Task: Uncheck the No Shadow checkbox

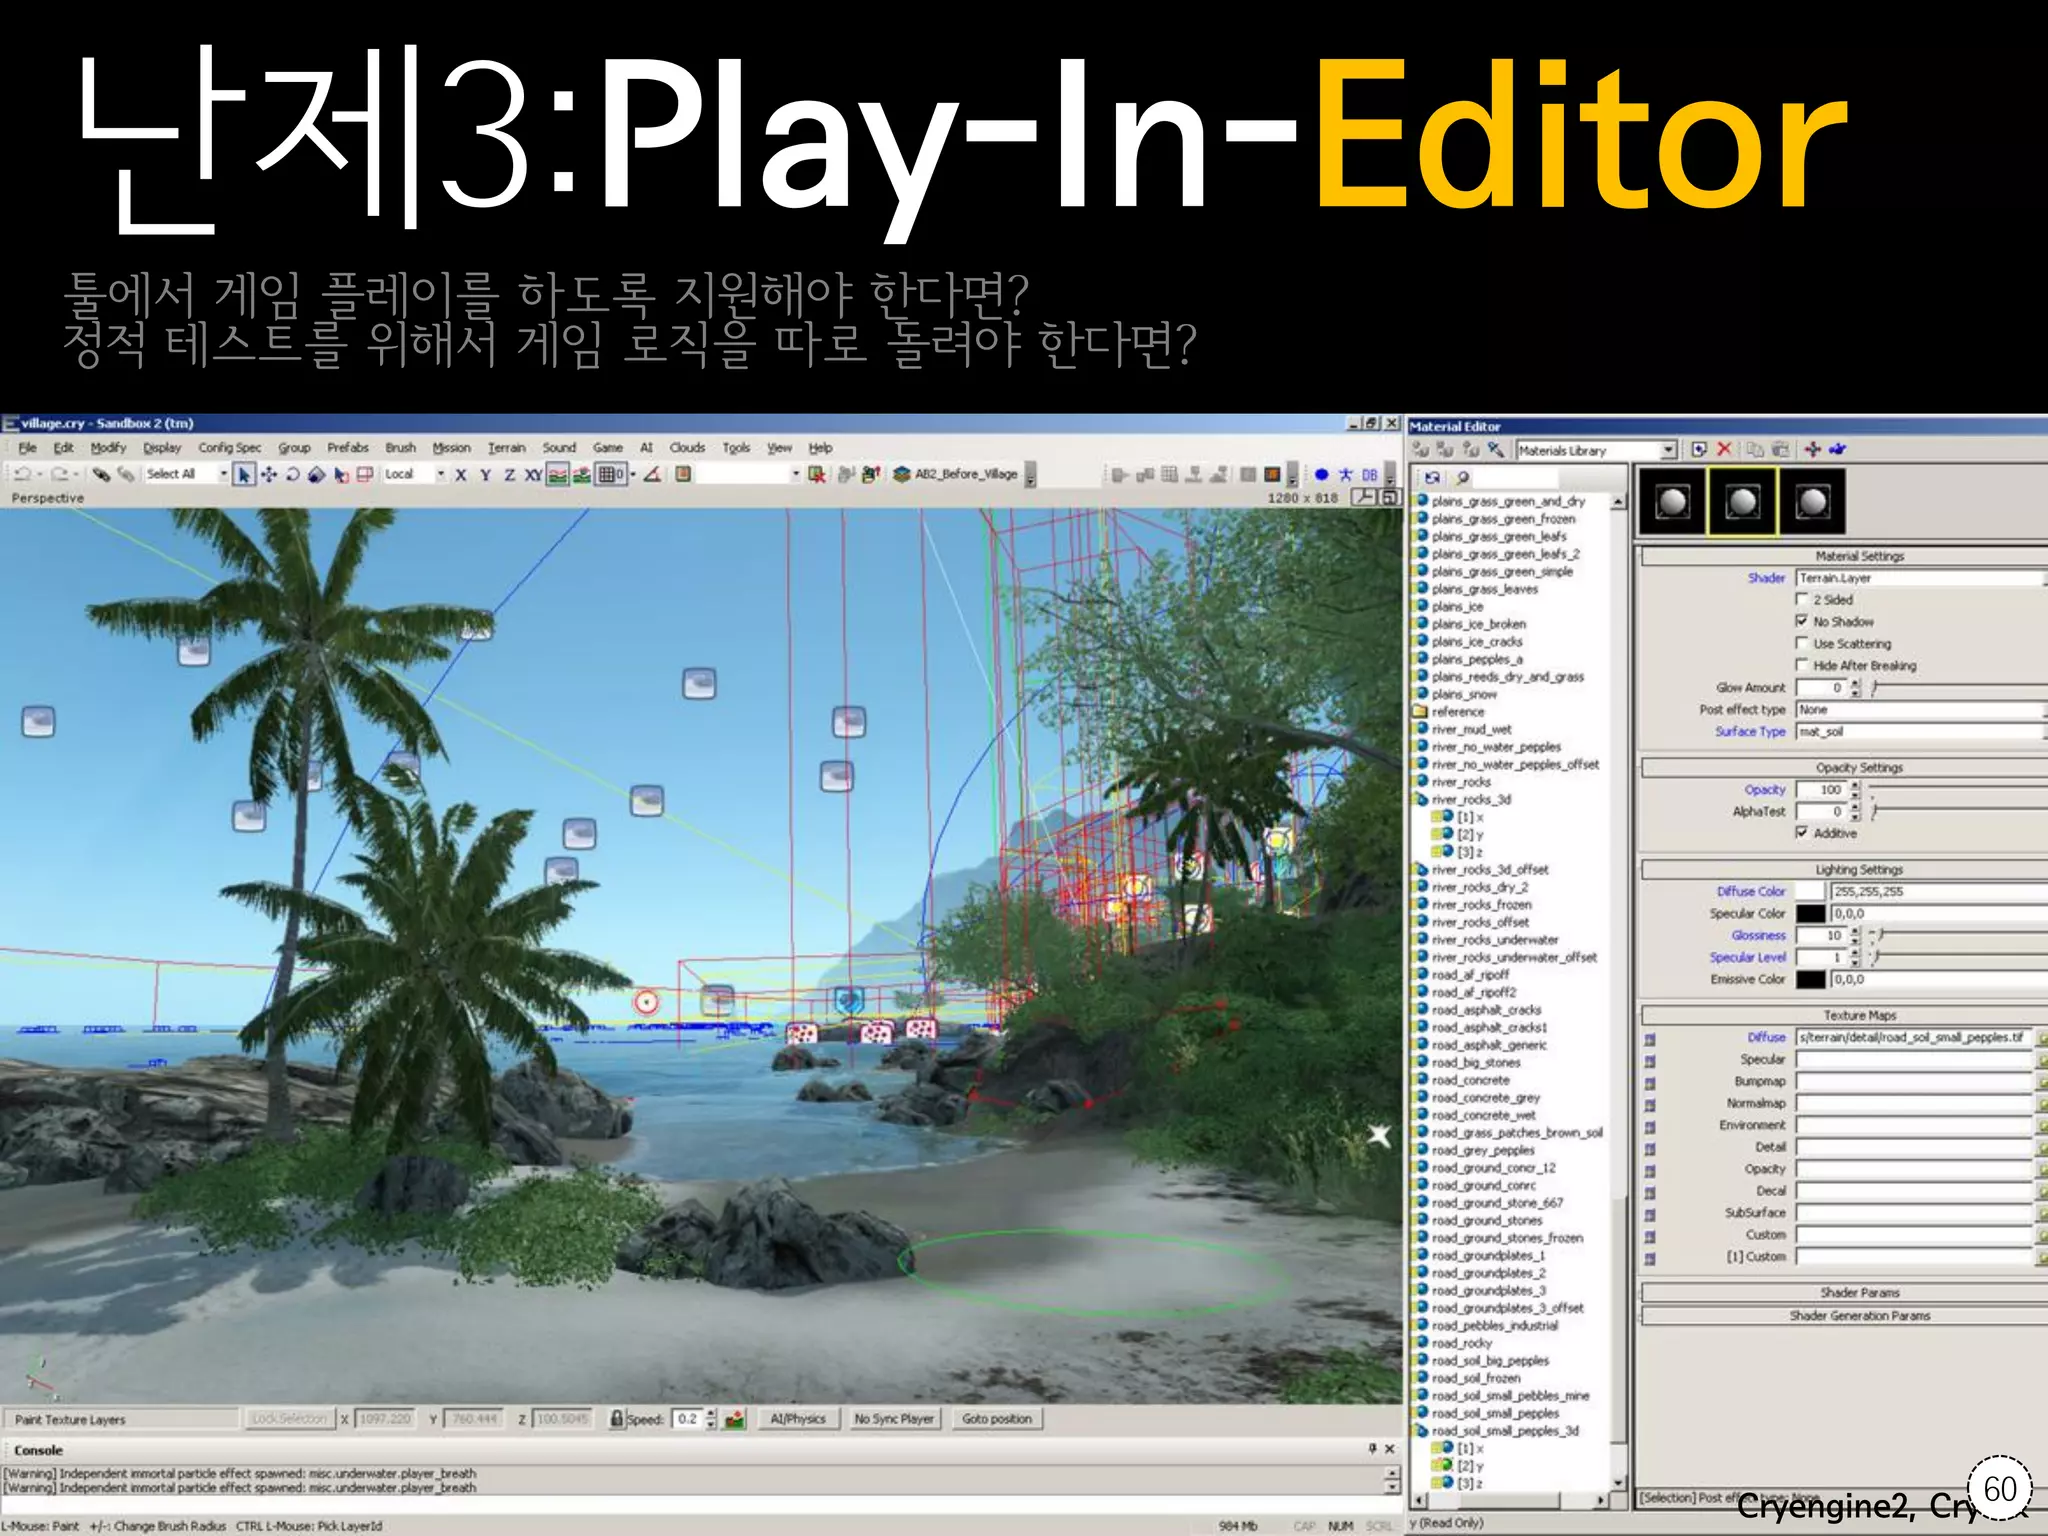Action: coord(1802,621)
